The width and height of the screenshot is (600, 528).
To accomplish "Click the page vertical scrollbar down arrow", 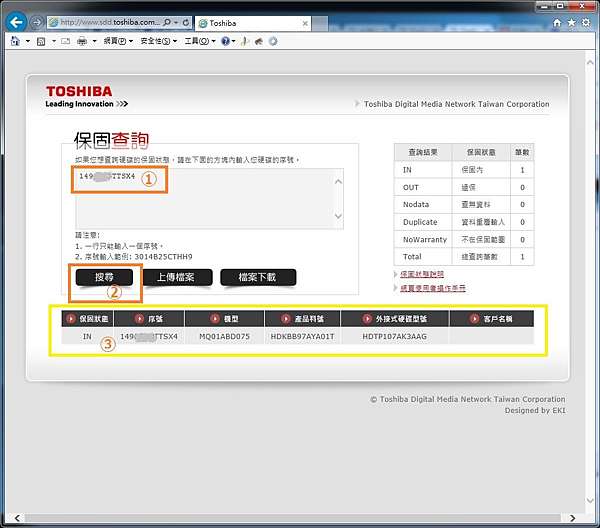I will 590,500.
